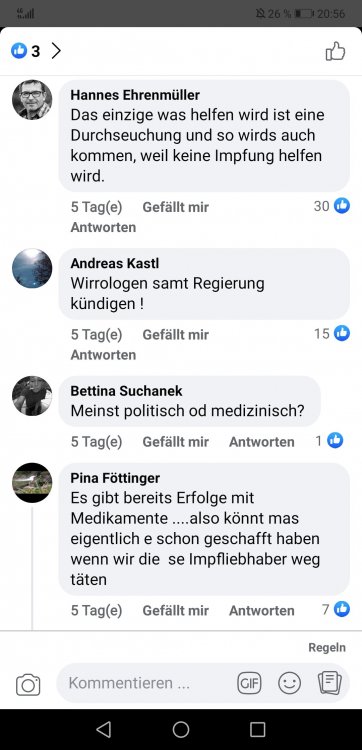Open reactions list via the arrow beside 3
Image resolution: width=362 pixels, height=750 pixels.
click(56, 51)
